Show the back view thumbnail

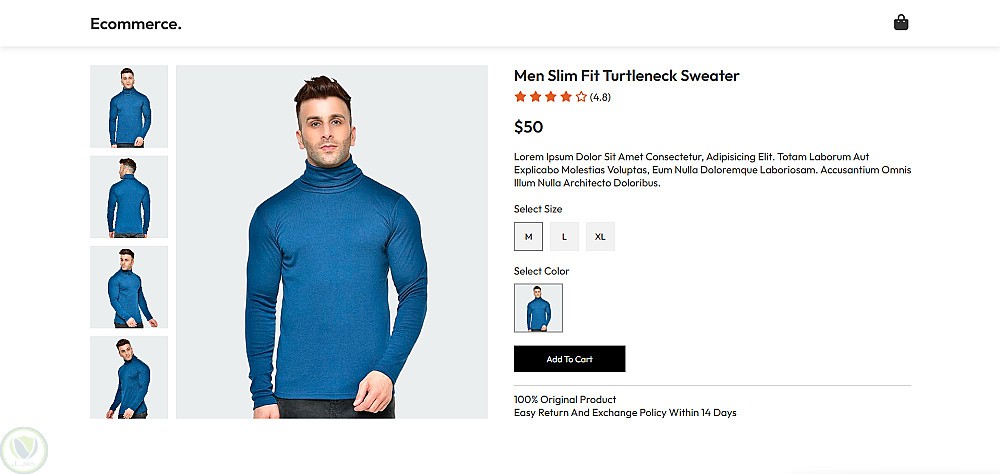click(129, 197)
